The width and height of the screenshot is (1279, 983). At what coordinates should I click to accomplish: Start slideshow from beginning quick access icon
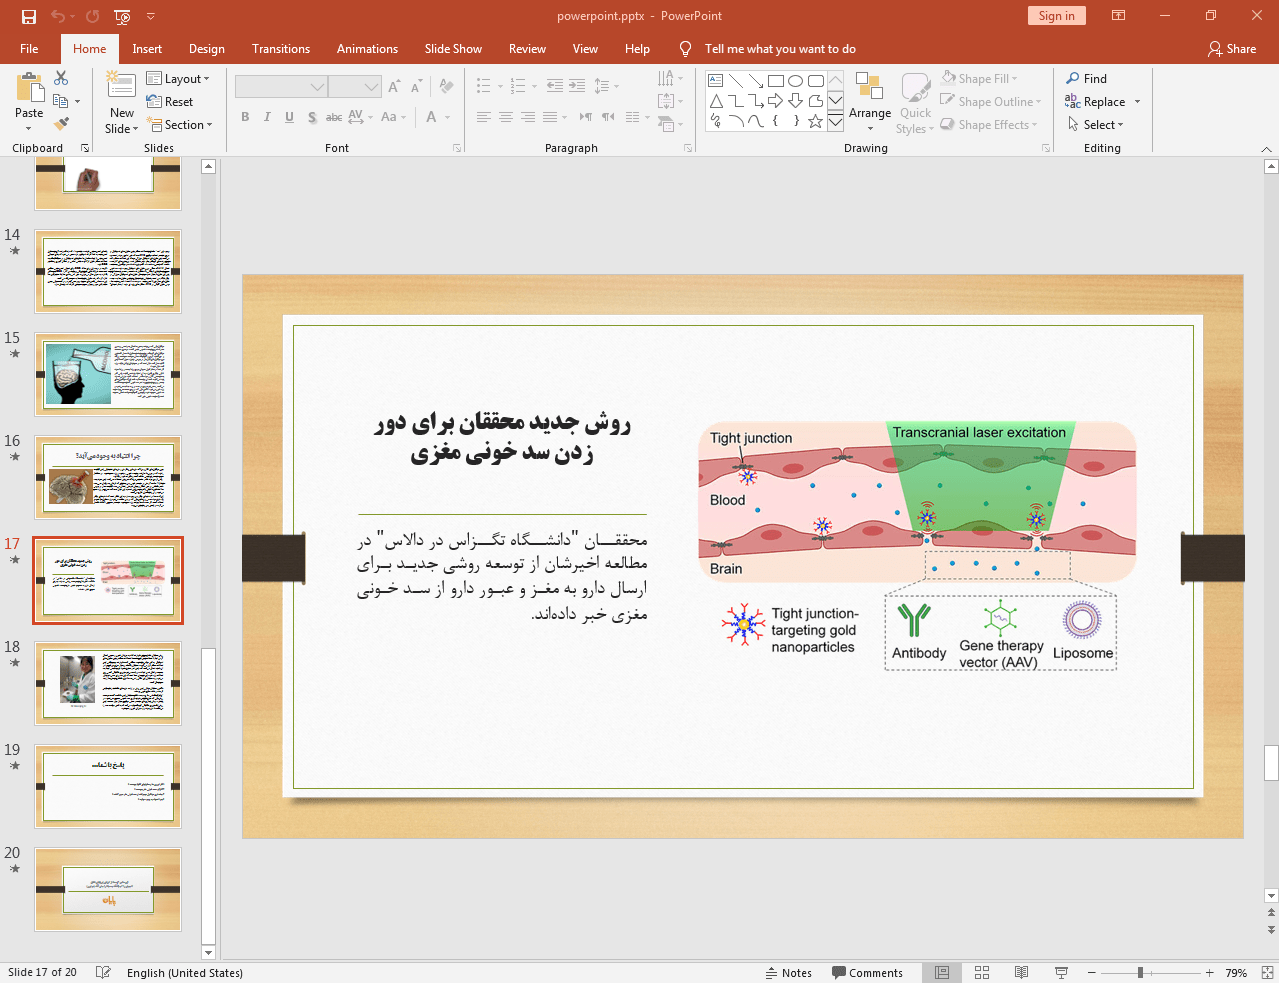pyautogui.click(x=122, y=16)
